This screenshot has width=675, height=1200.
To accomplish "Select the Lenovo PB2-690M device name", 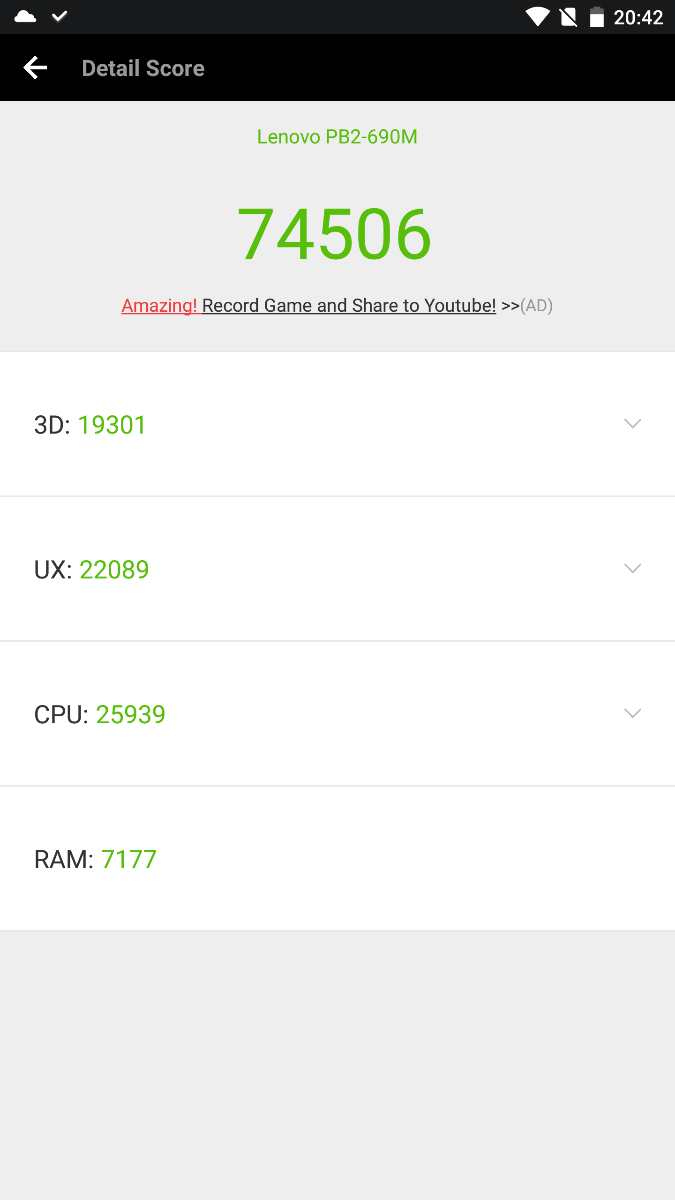I will pyautogui.click(x=337, y=137).
